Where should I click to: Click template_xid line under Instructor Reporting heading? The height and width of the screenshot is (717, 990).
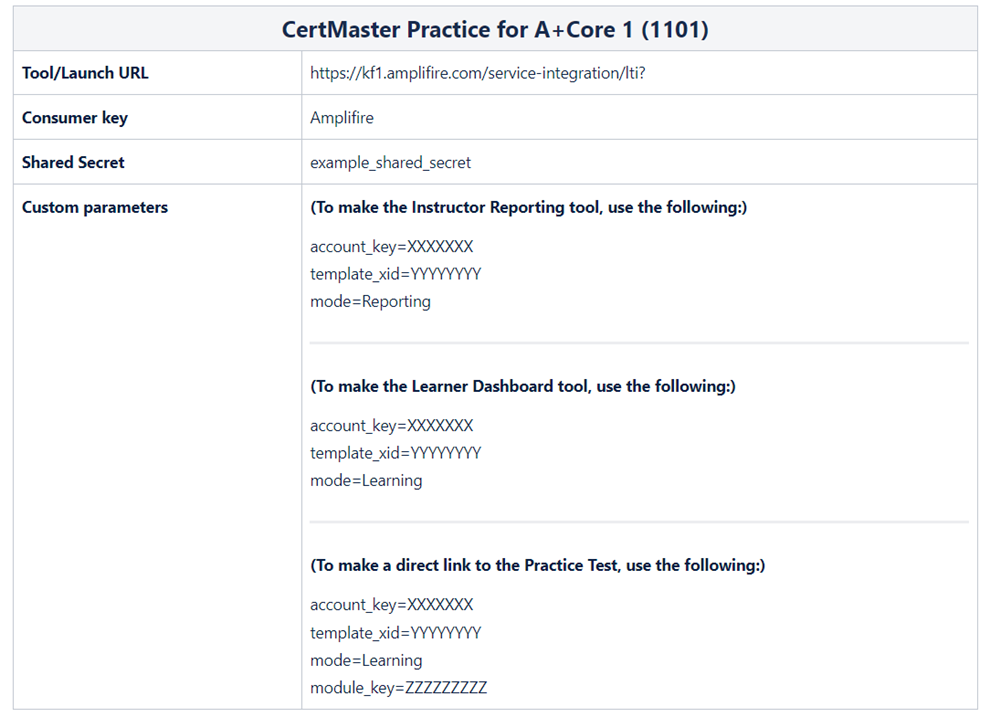(x=395, y=274)
